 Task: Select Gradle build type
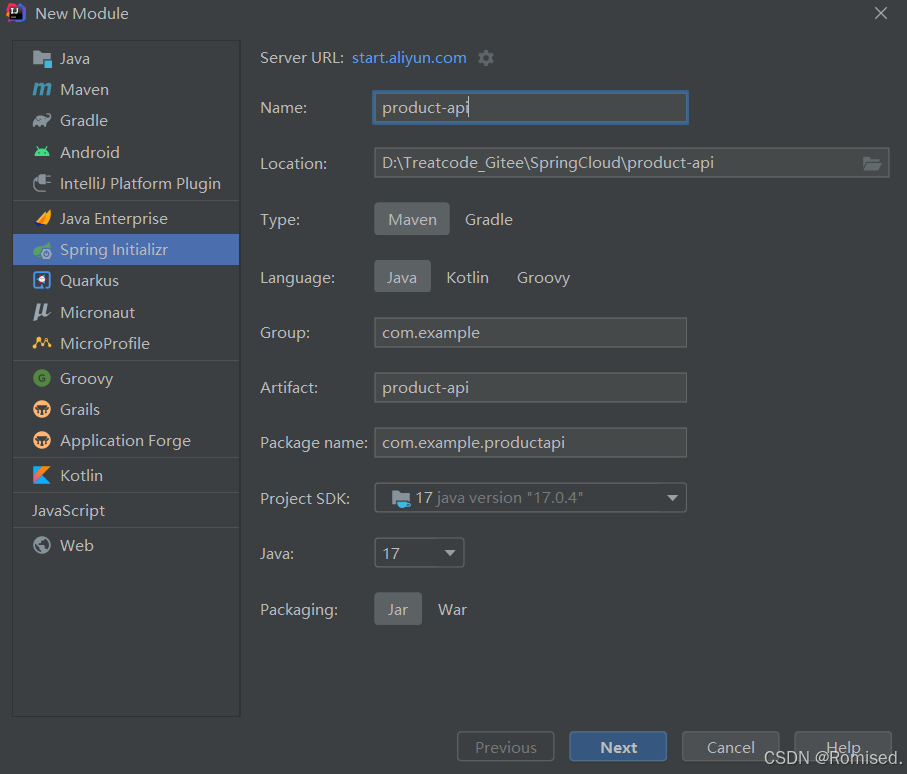489,219
